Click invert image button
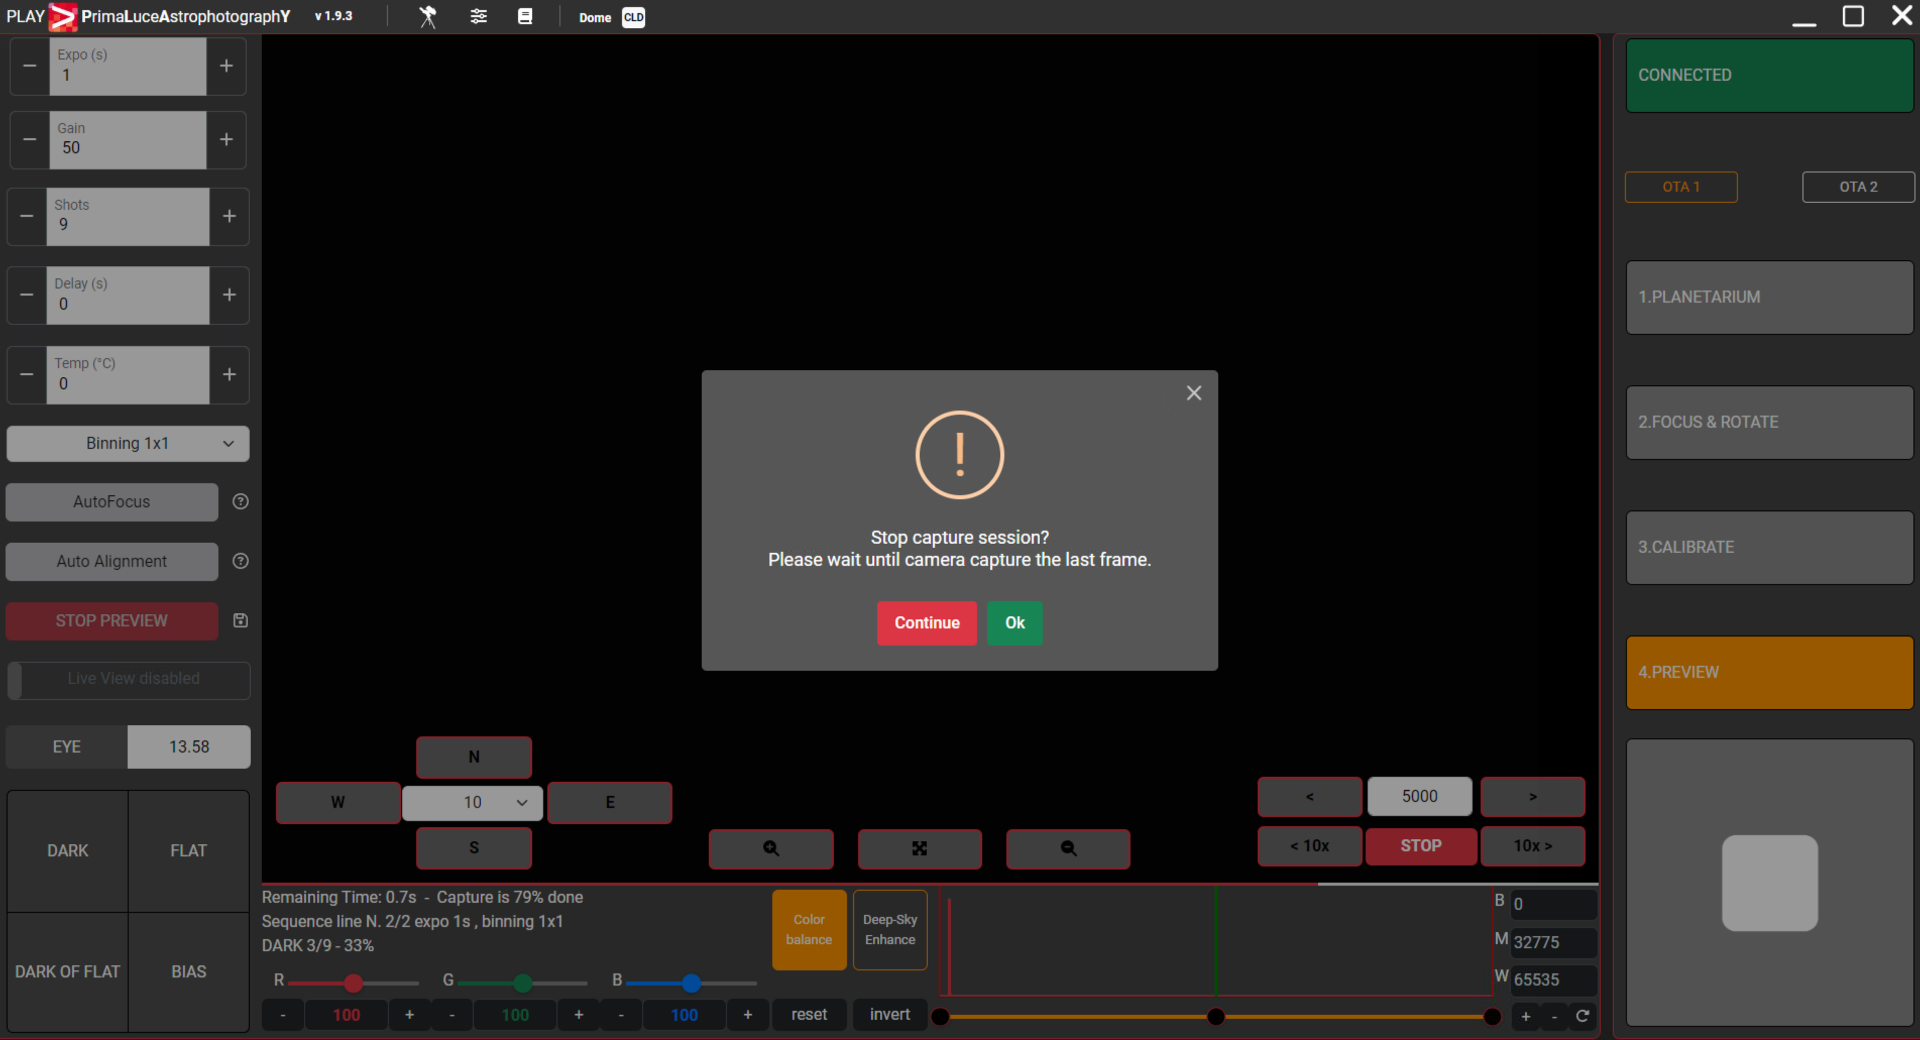Image resolution: width=1920 pixels, height=1040 pixels. pos(890,1015)
